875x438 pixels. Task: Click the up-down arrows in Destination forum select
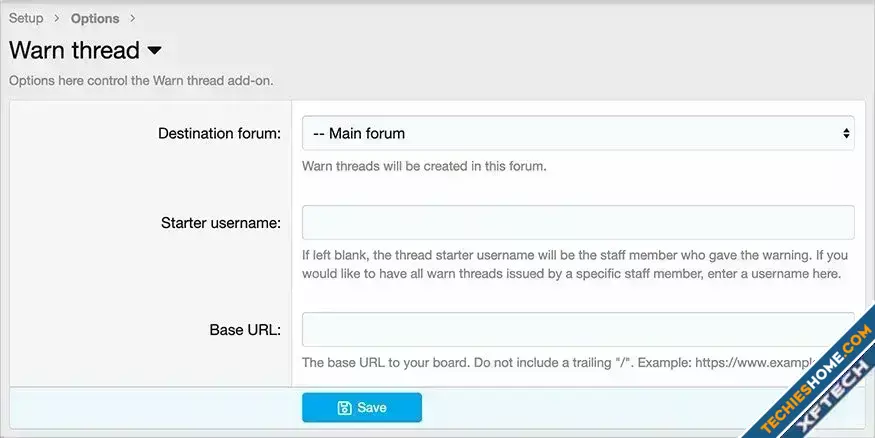click(x=845, y=133)
